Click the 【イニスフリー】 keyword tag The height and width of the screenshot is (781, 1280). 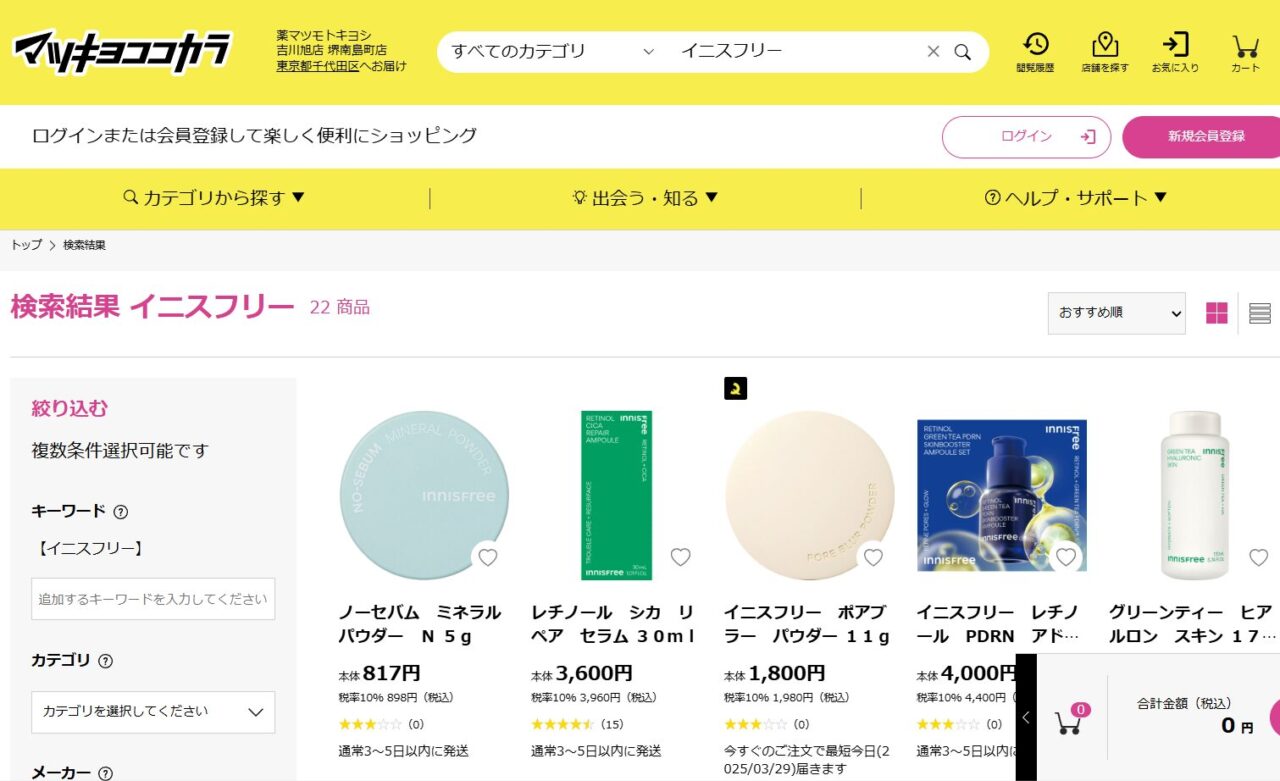pos(89,548)
